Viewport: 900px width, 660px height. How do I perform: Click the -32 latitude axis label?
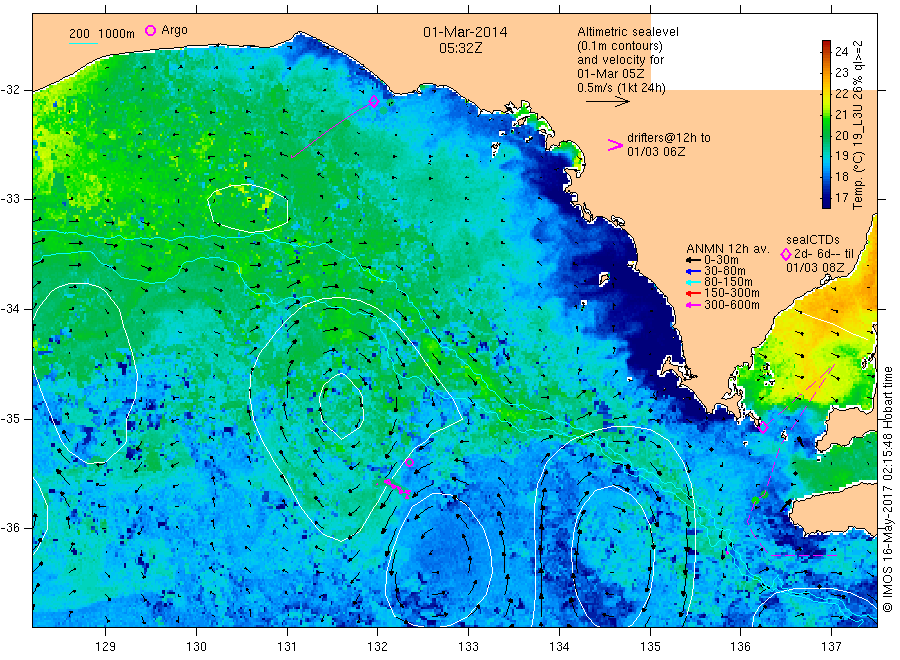point(10,90)
